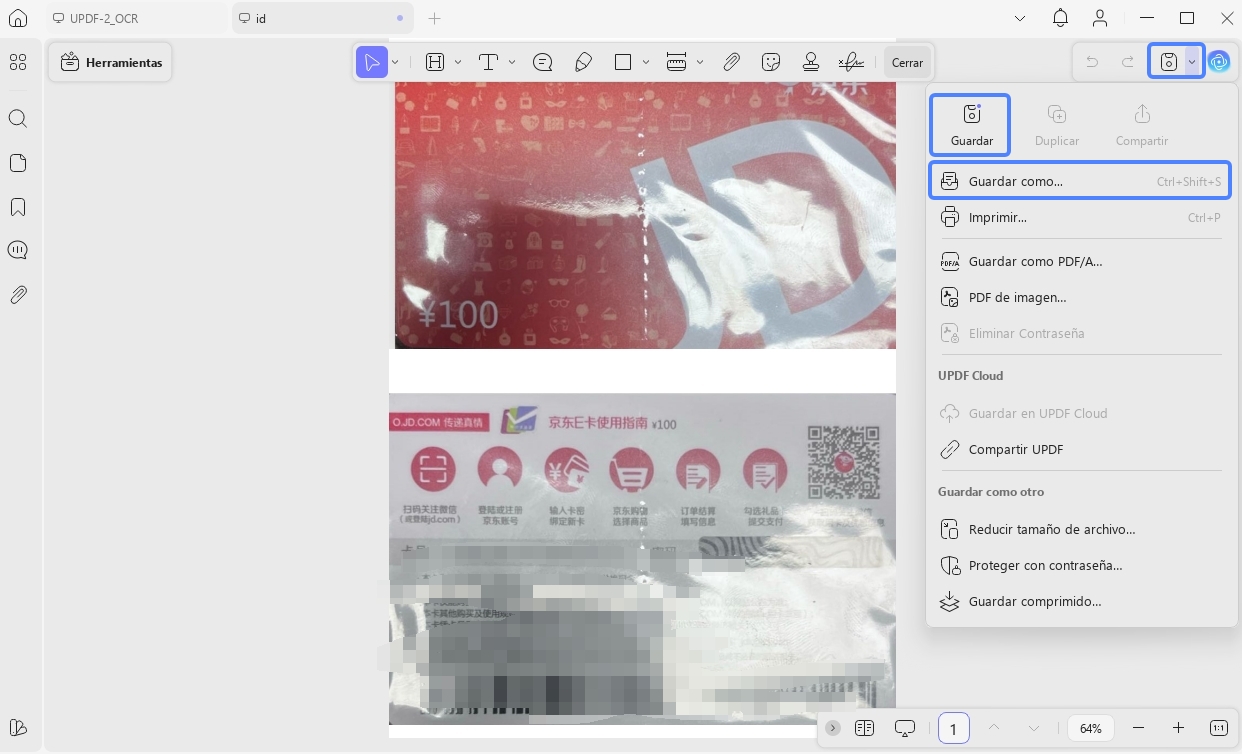The image size is (1242, 754).
Task: Click the layers icon at sidebar bottom
Action: click(18, 728)
